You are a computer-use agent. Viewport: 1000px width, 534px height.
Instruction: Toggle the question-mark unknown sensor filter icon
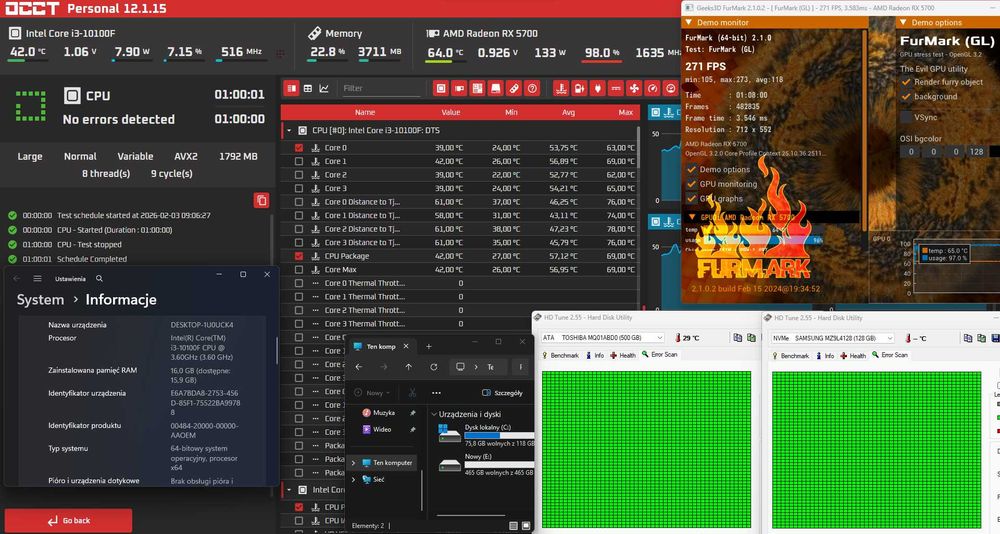(533, 89)
